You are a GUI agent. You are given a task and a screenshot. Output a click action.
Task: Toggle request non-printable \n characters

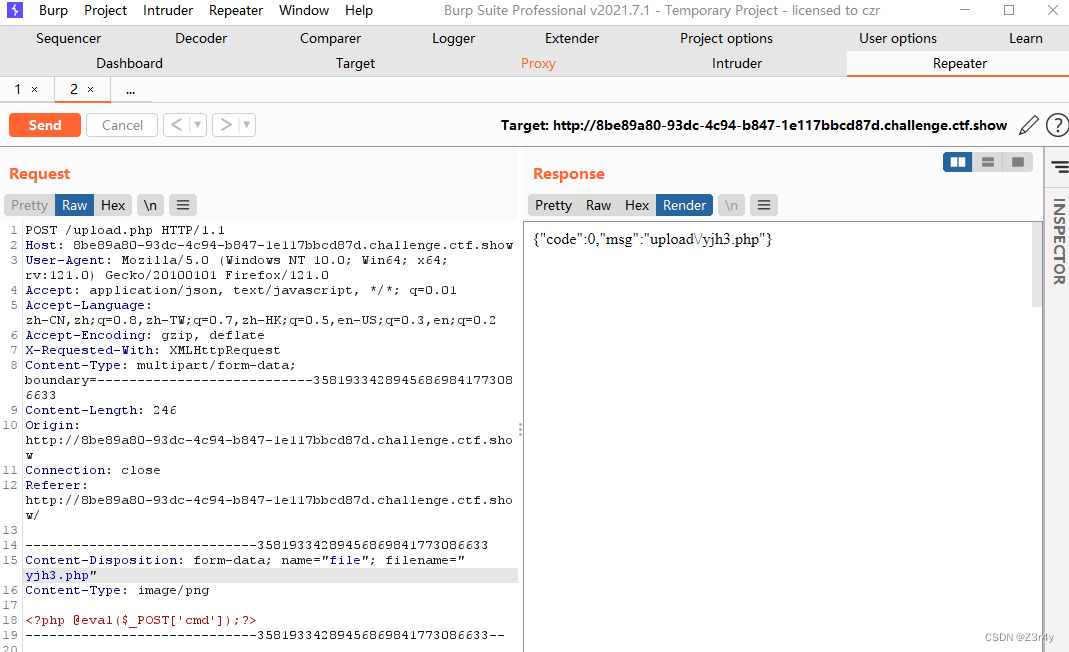tap(150, 205)
